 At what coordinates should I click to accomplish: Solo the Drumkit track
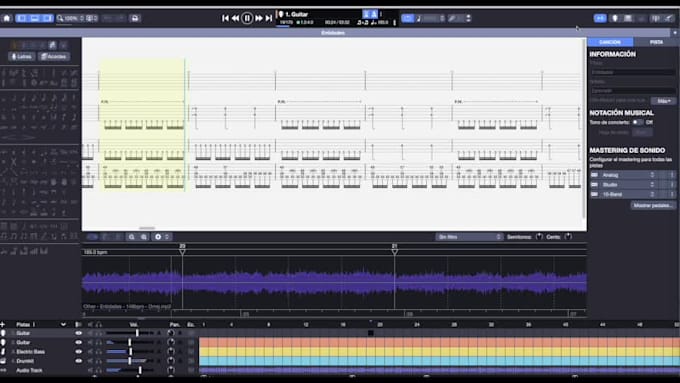[x=99, y=361]
